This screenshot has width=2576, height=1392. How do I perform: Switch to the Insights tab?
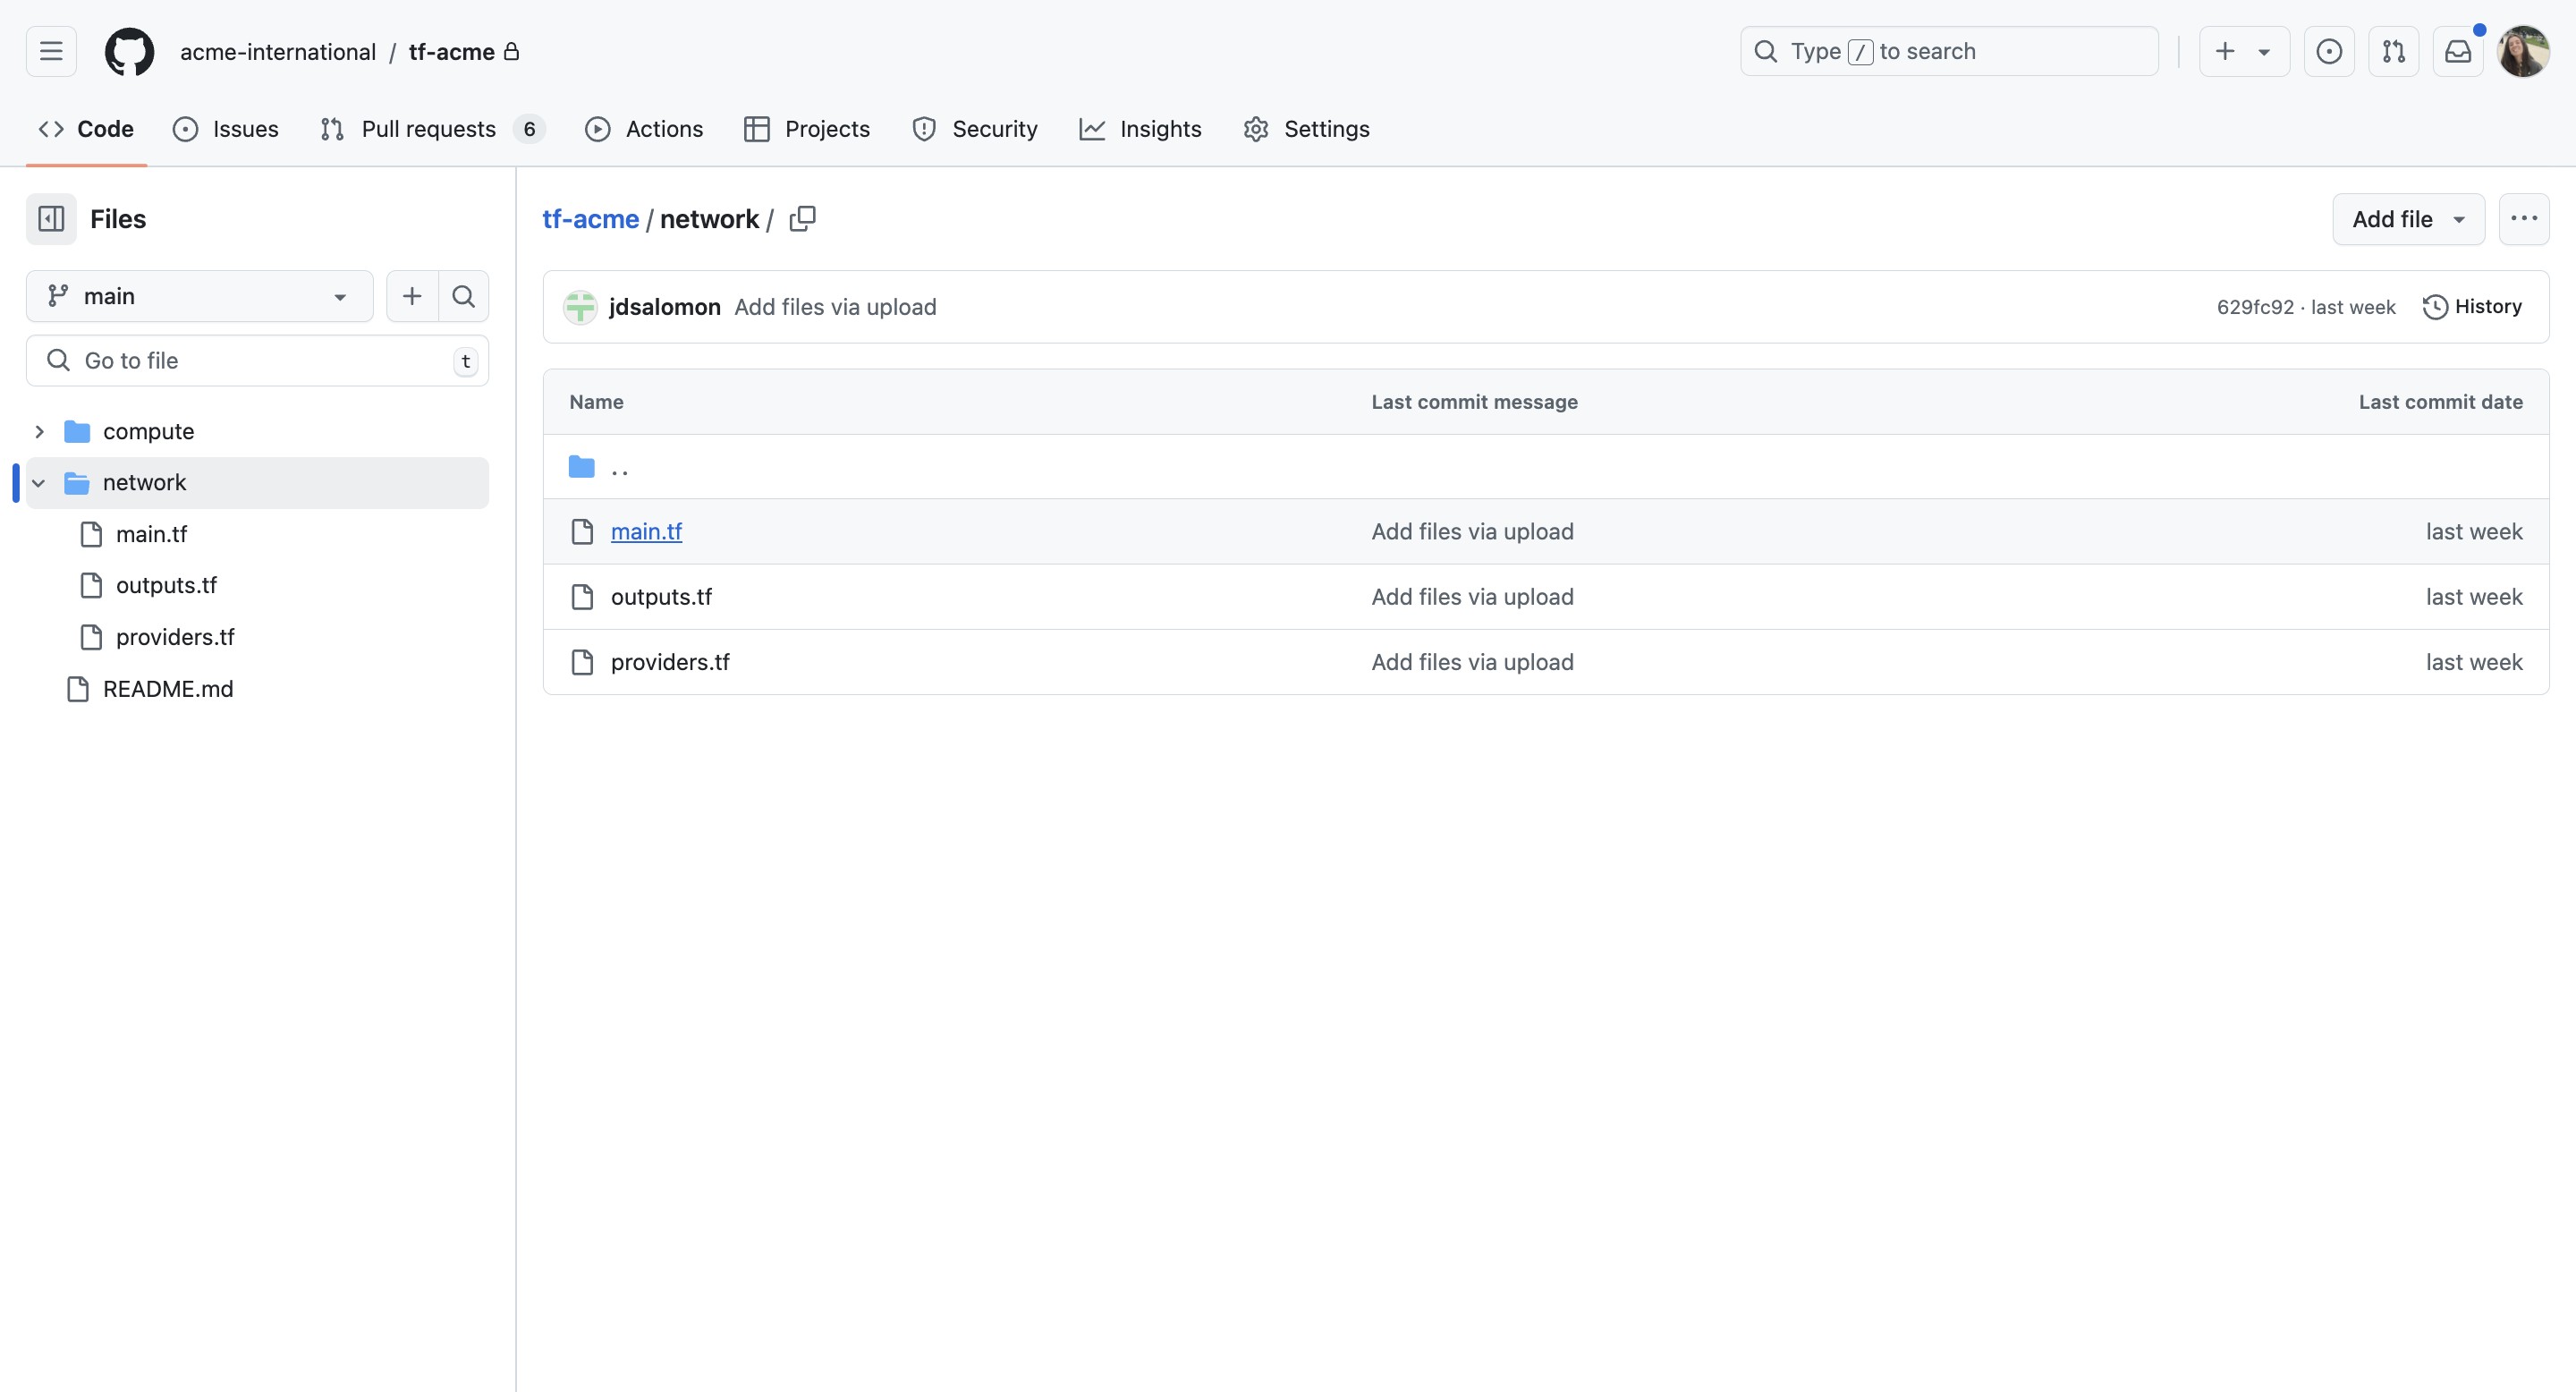coord(1140,129)
